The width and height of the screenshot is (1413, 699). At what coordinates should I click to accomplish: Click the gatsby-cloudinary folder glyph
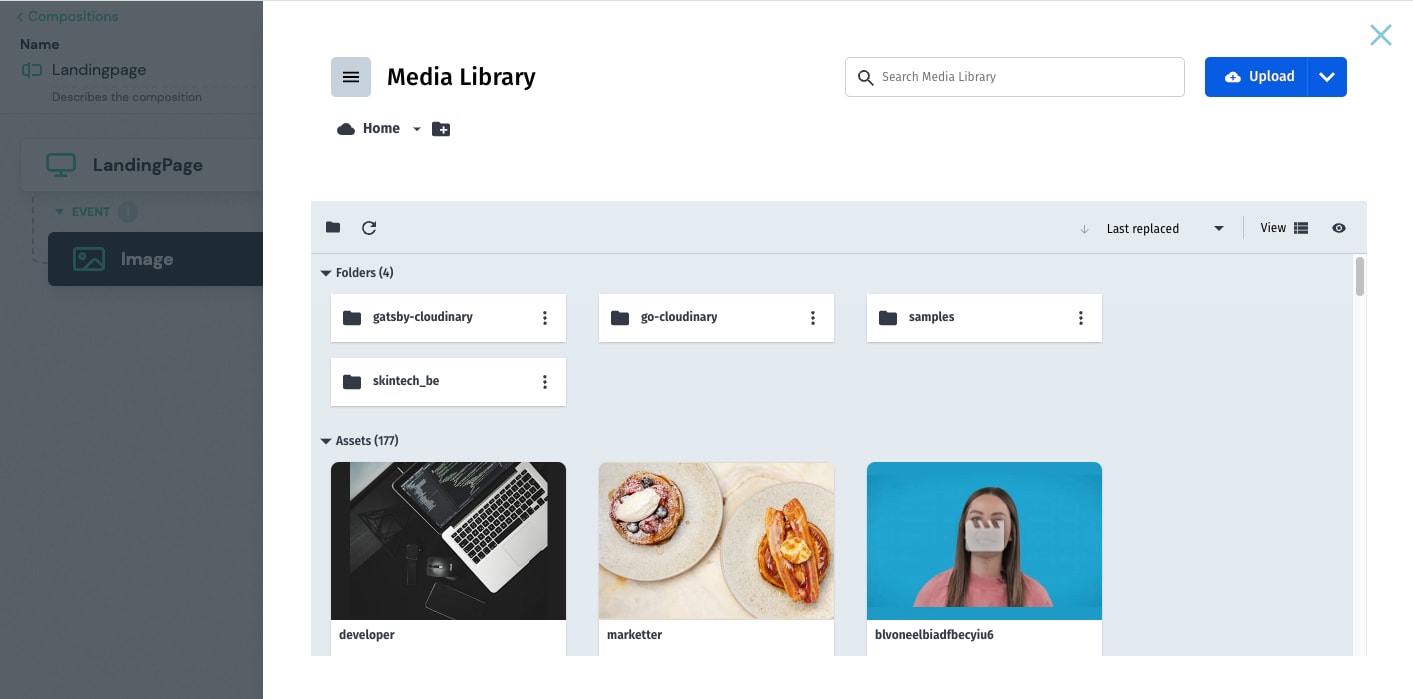(x=352, y=318)
